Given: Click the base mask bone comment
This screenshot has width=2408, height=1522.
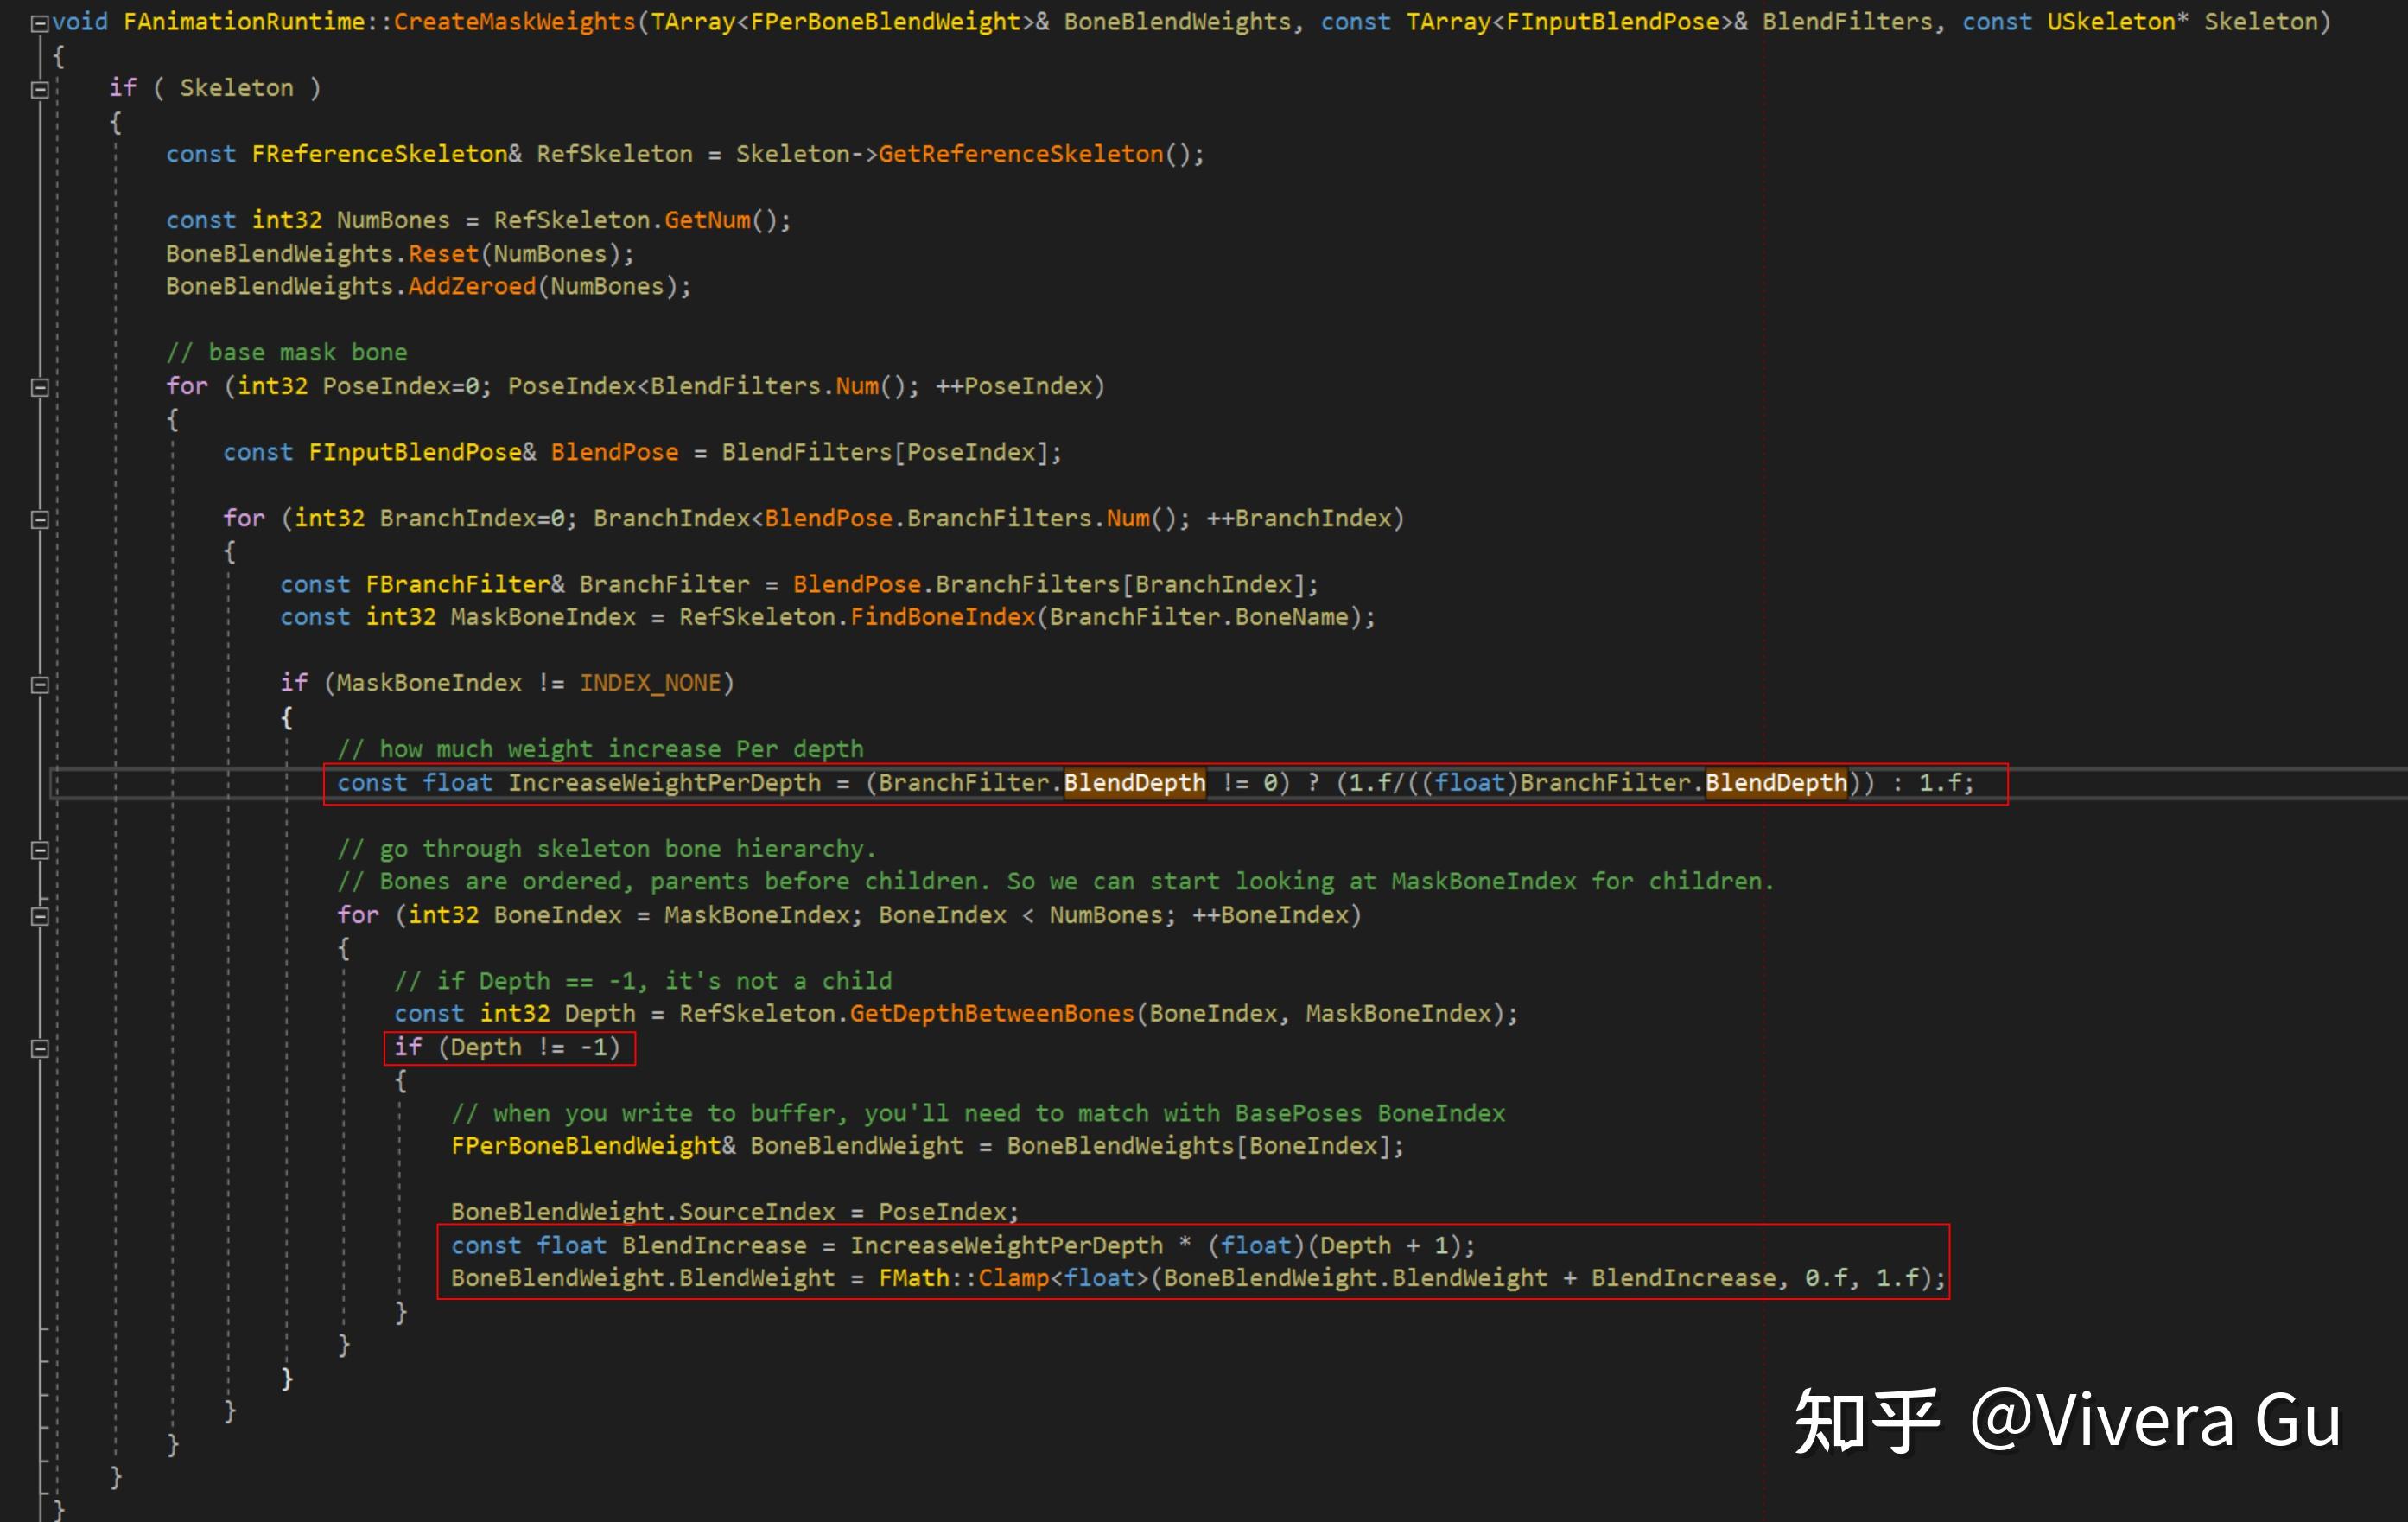Looking at the screenshot, I should pos(288,352).
